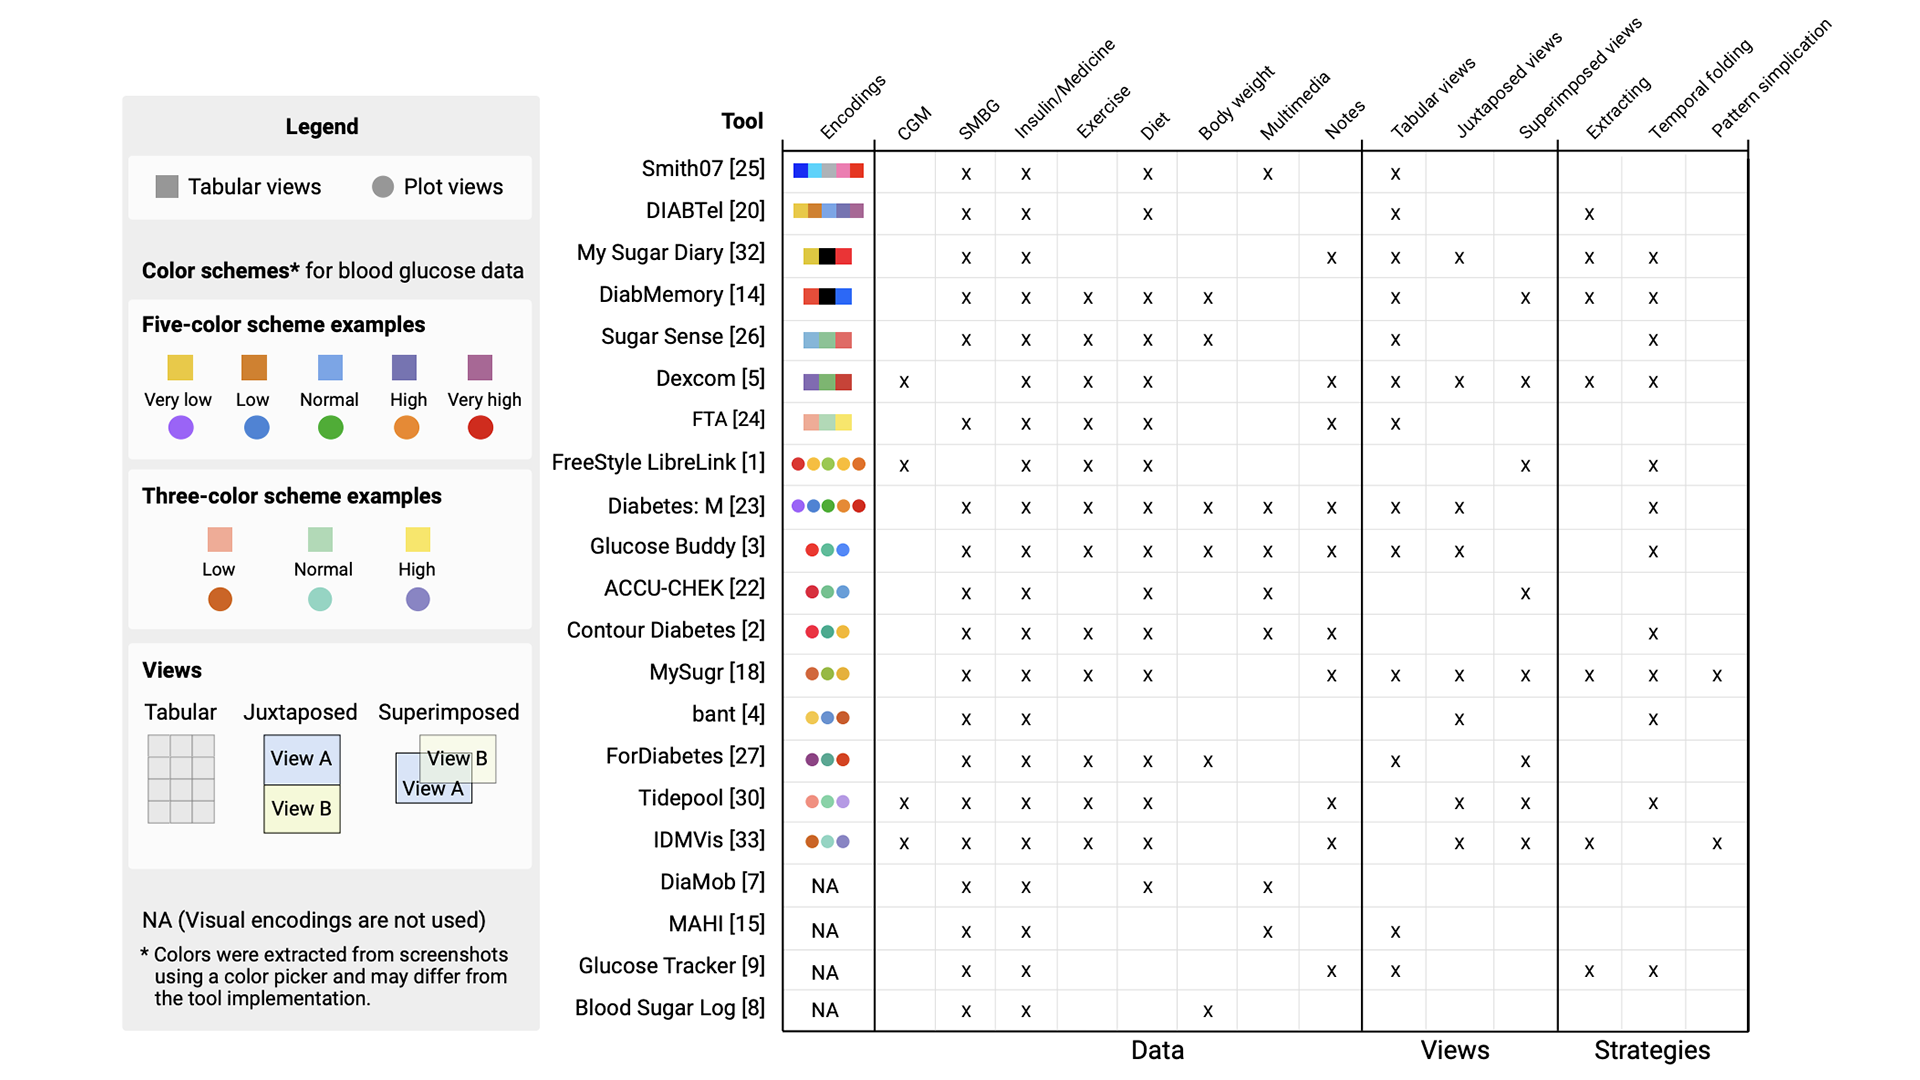Viewport: 1920px width, 1080px height.
Task: Click the Dexcom encoding squares
Action: point(828,382)
